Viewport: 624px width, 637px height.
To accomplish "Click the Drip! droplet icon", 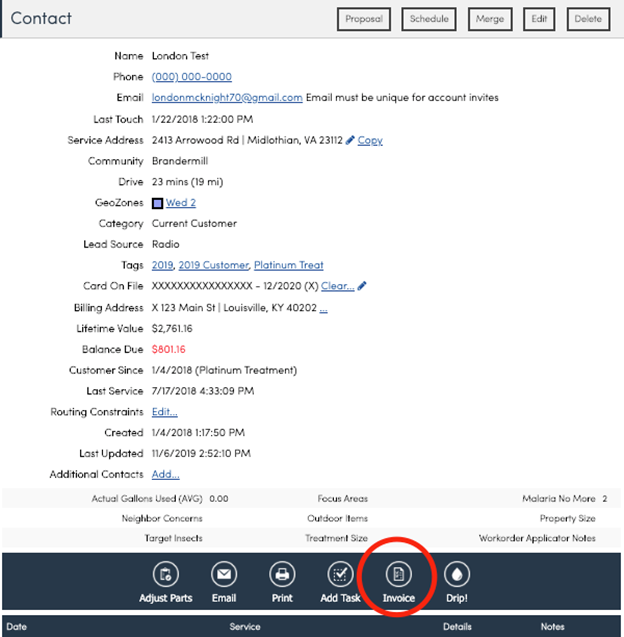I will pos(456,575).
